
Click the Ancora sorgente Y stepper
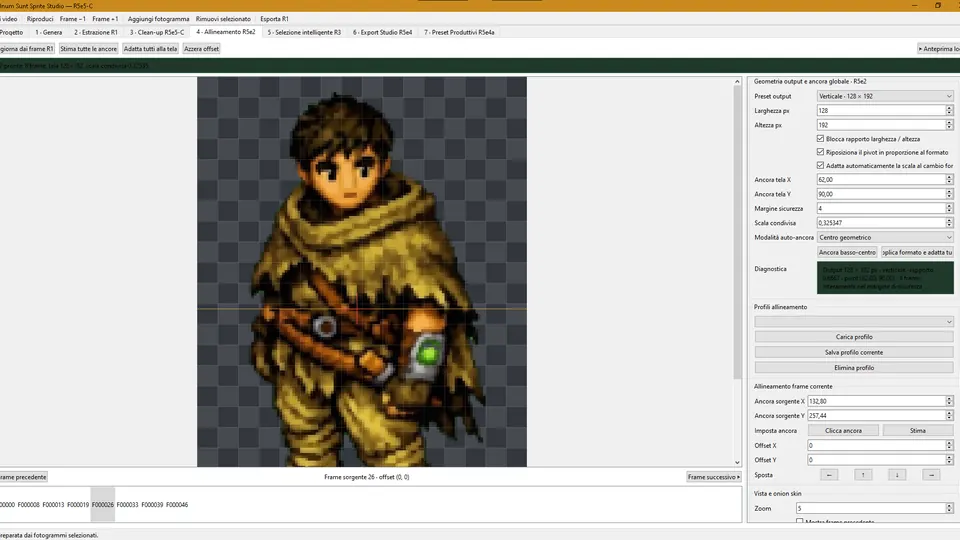click(949, 415)
